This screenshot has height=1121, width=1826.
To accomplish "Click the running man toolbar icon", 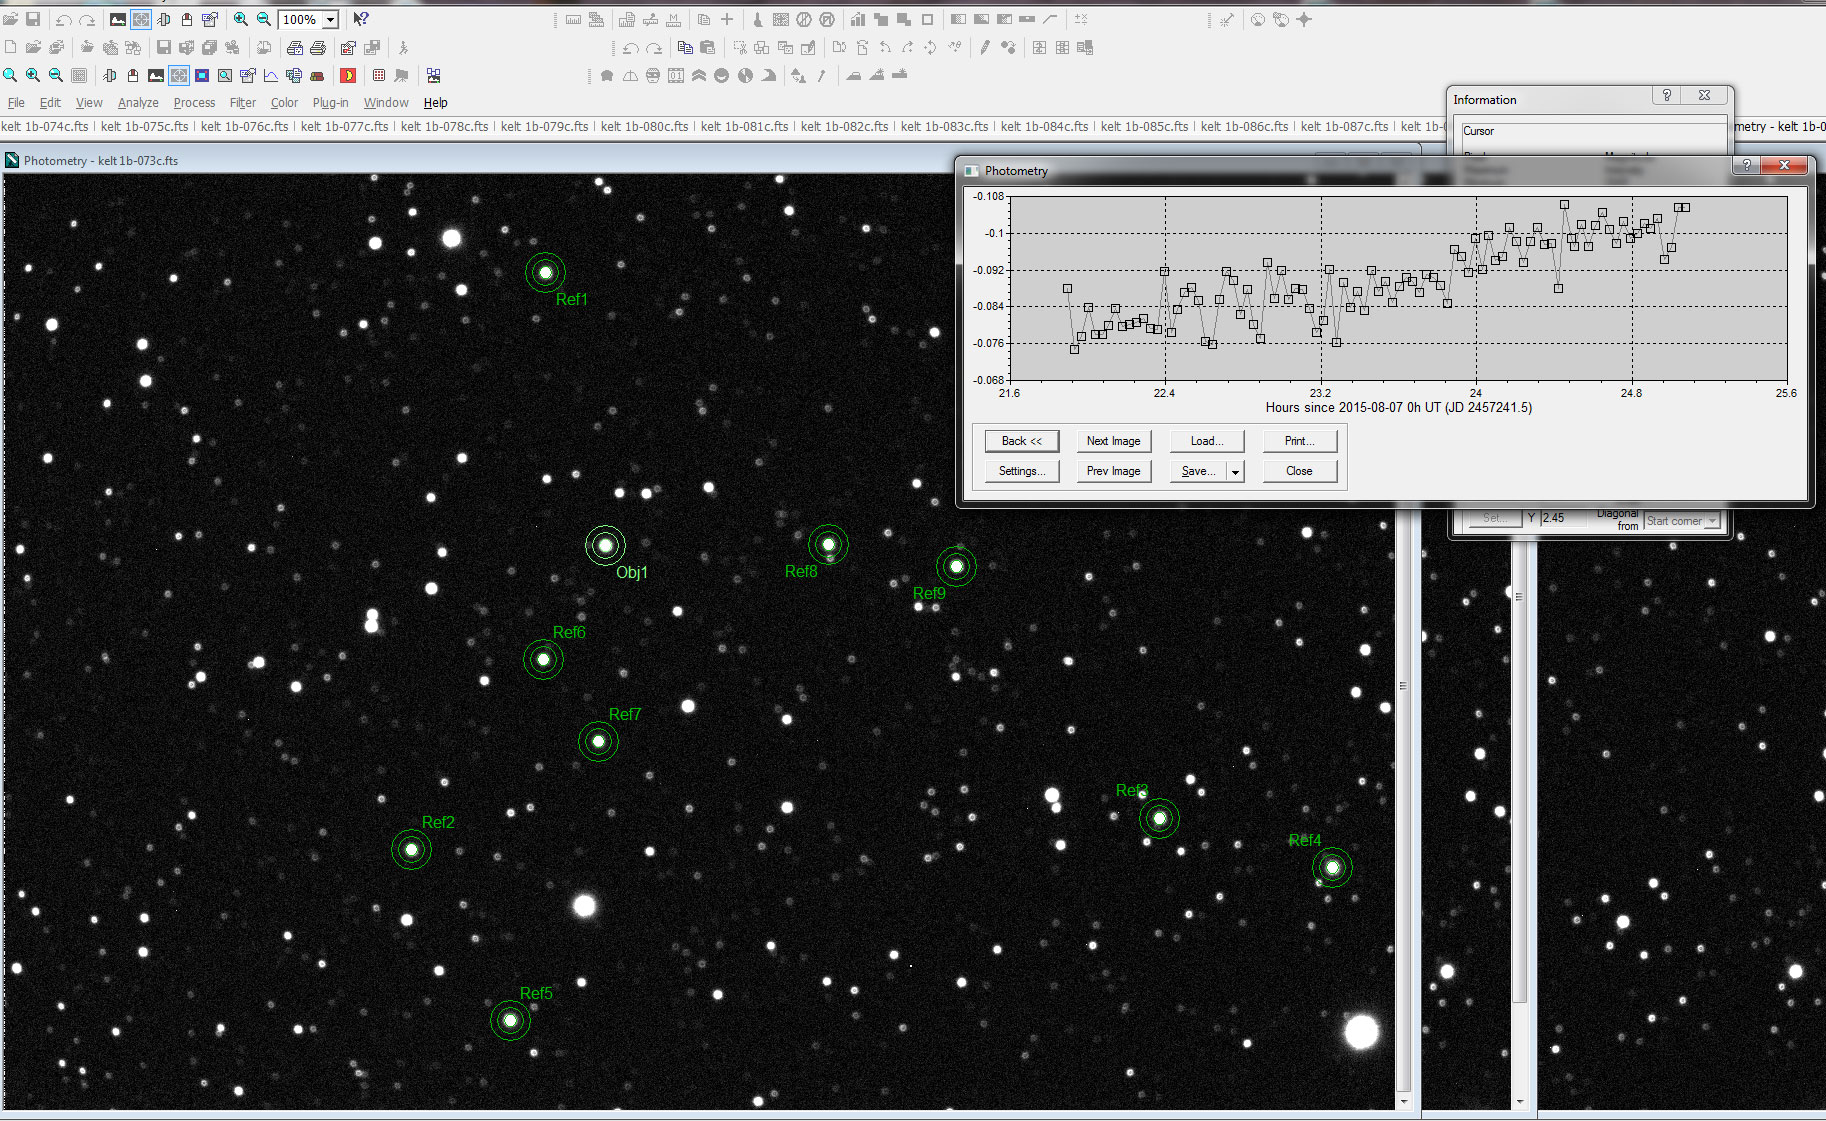I will click(403, 48).
